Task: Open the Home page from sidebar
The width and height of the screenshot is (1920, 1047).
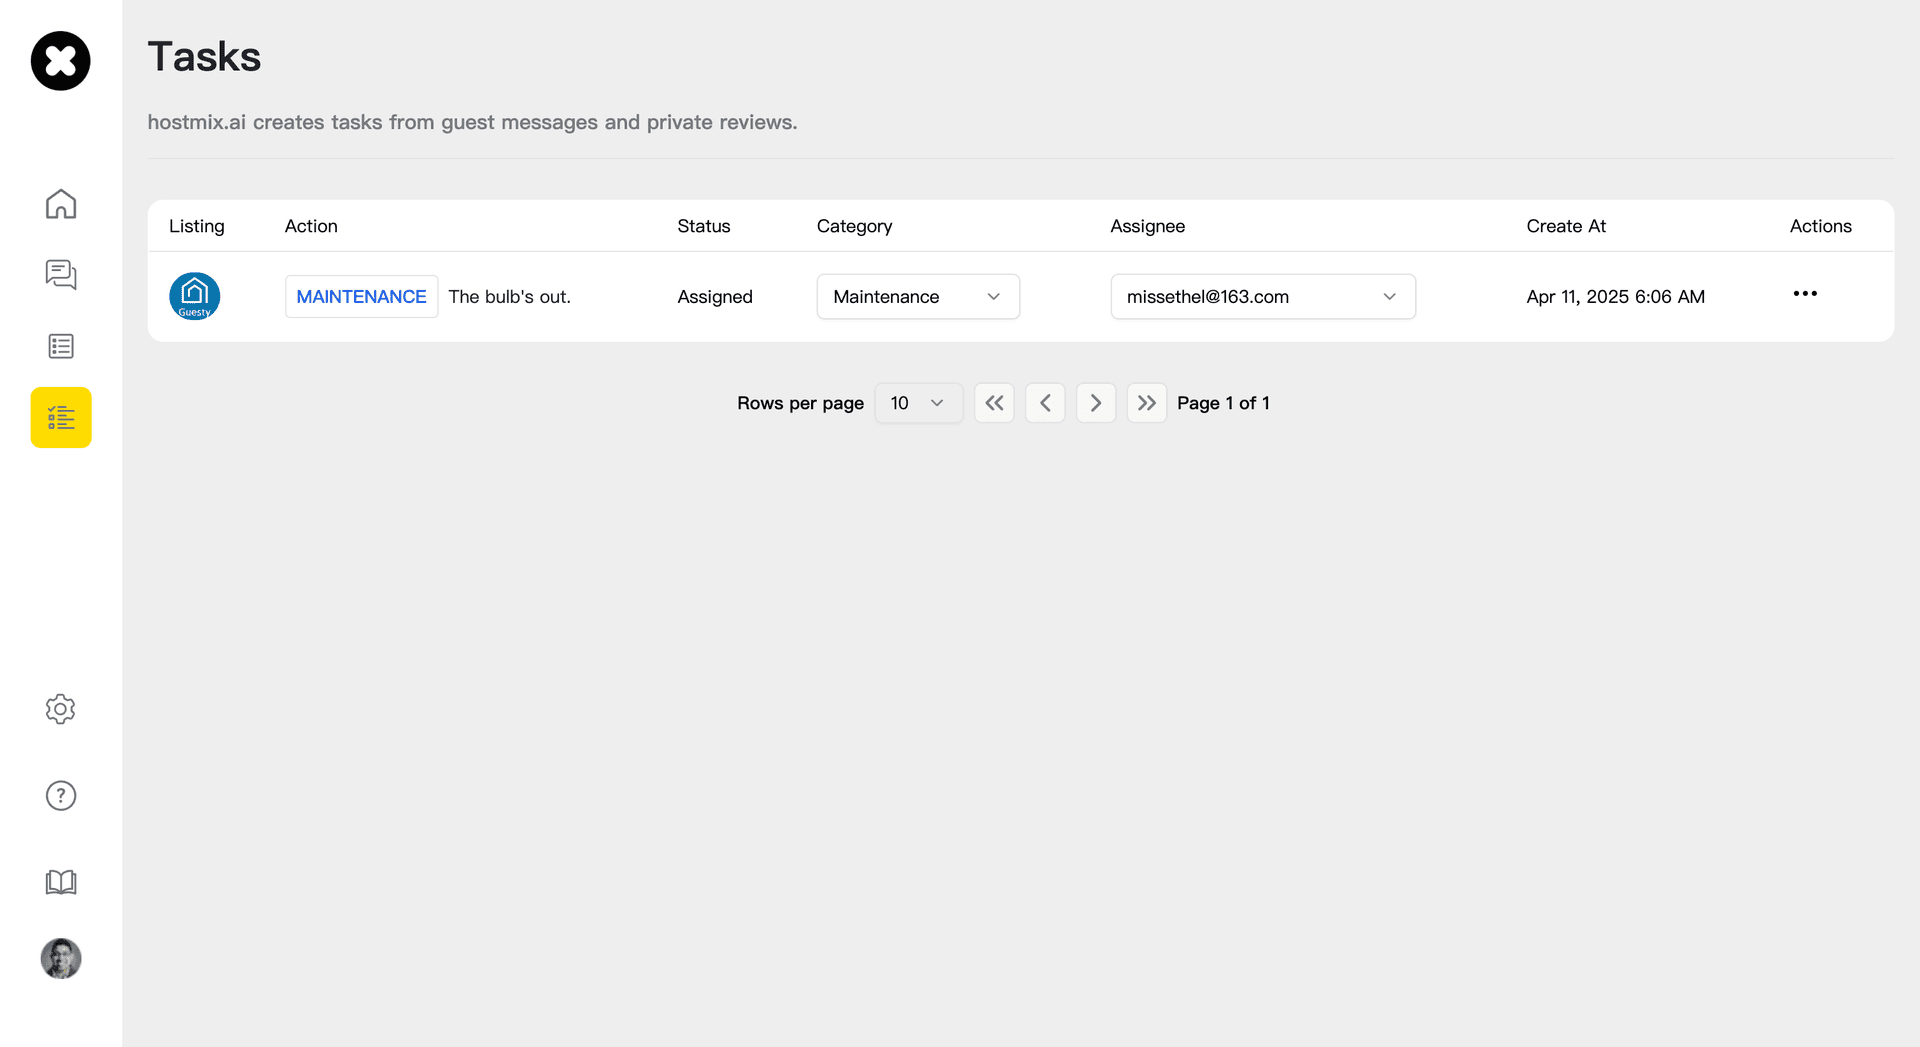Action: (61, 204)
